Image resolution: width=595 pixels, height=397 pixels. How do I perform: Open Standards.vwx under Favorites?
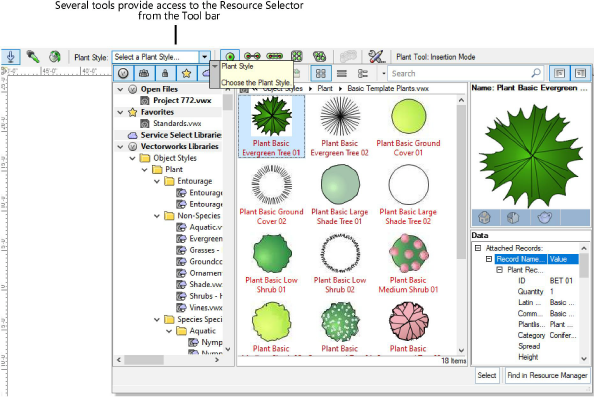[177, 123]
